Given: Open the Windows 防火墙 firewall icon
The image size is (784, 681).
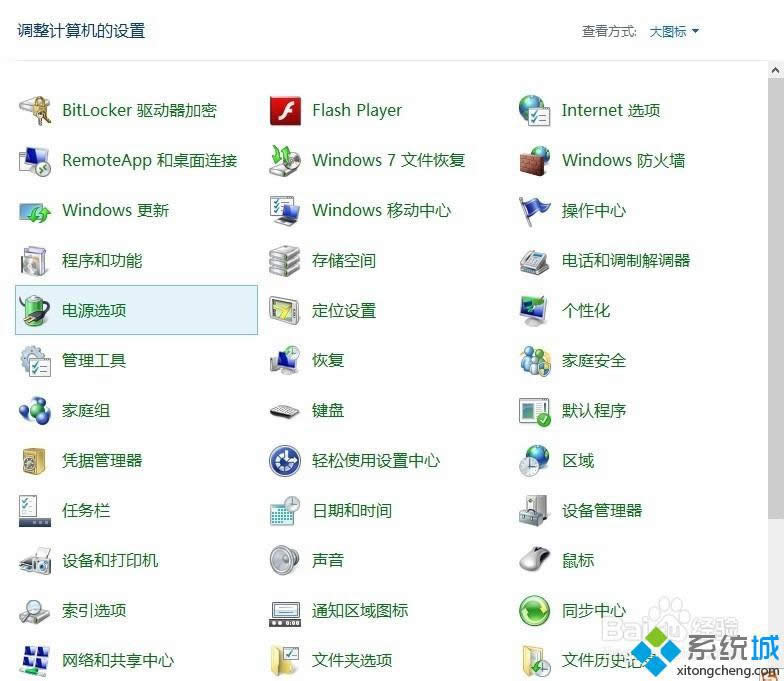Looking at the screenshot, I should (x=535, y=160).
